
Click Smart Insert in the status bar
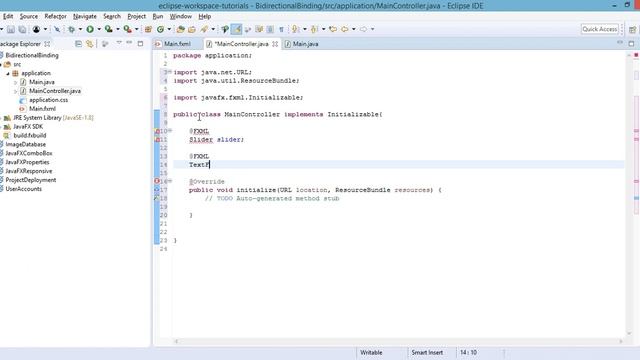pyautogui.click(x=427, y=352)
